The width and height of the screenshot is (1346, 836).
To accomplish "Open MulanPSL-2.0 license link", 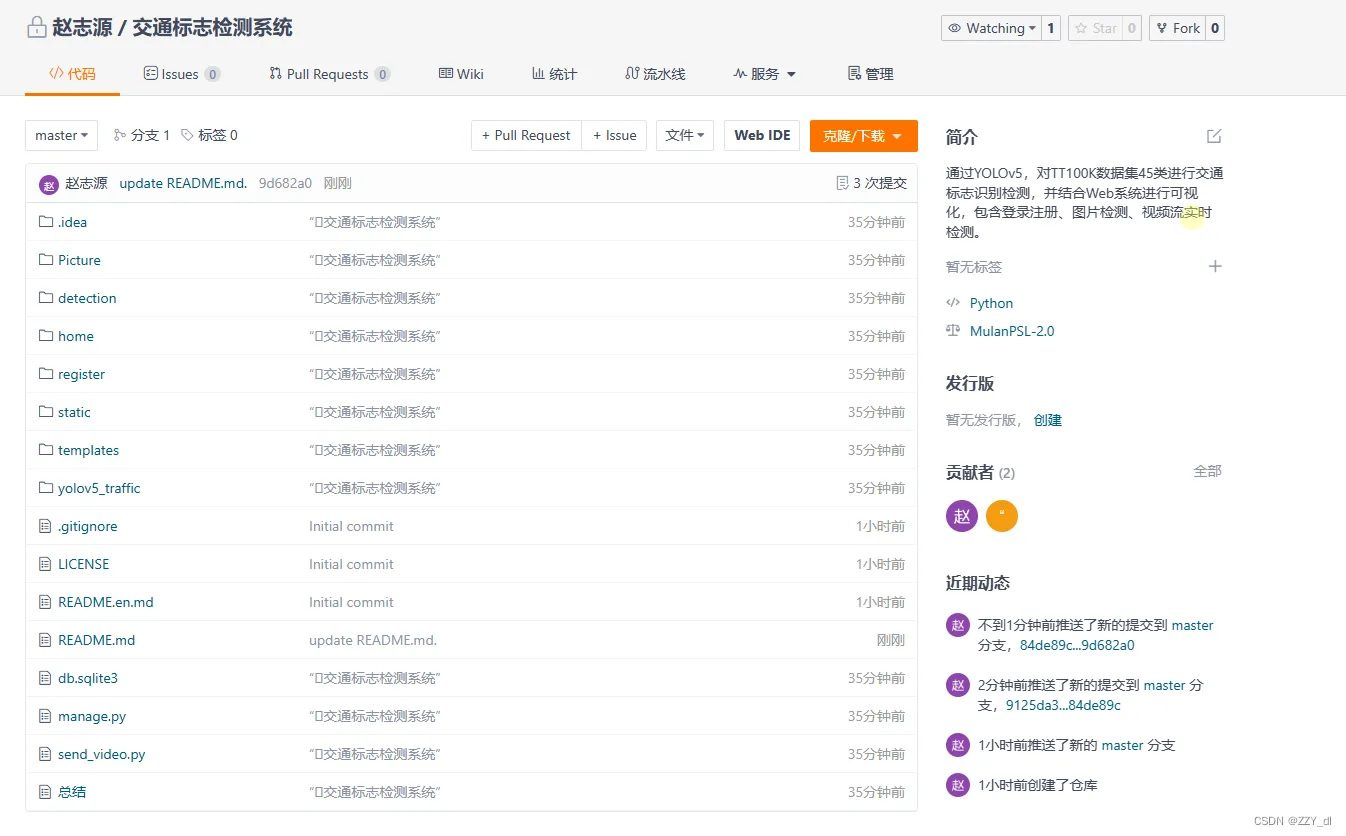I will point(1012,331).
